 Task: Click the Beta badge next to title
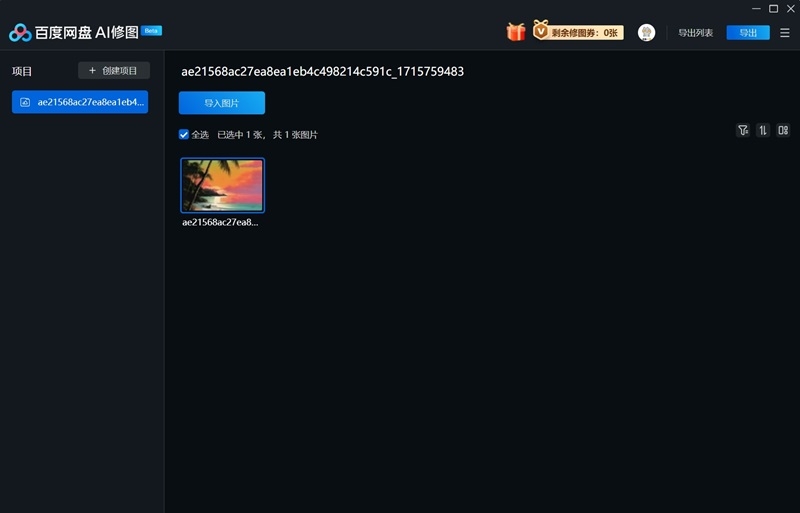(151, 31)
